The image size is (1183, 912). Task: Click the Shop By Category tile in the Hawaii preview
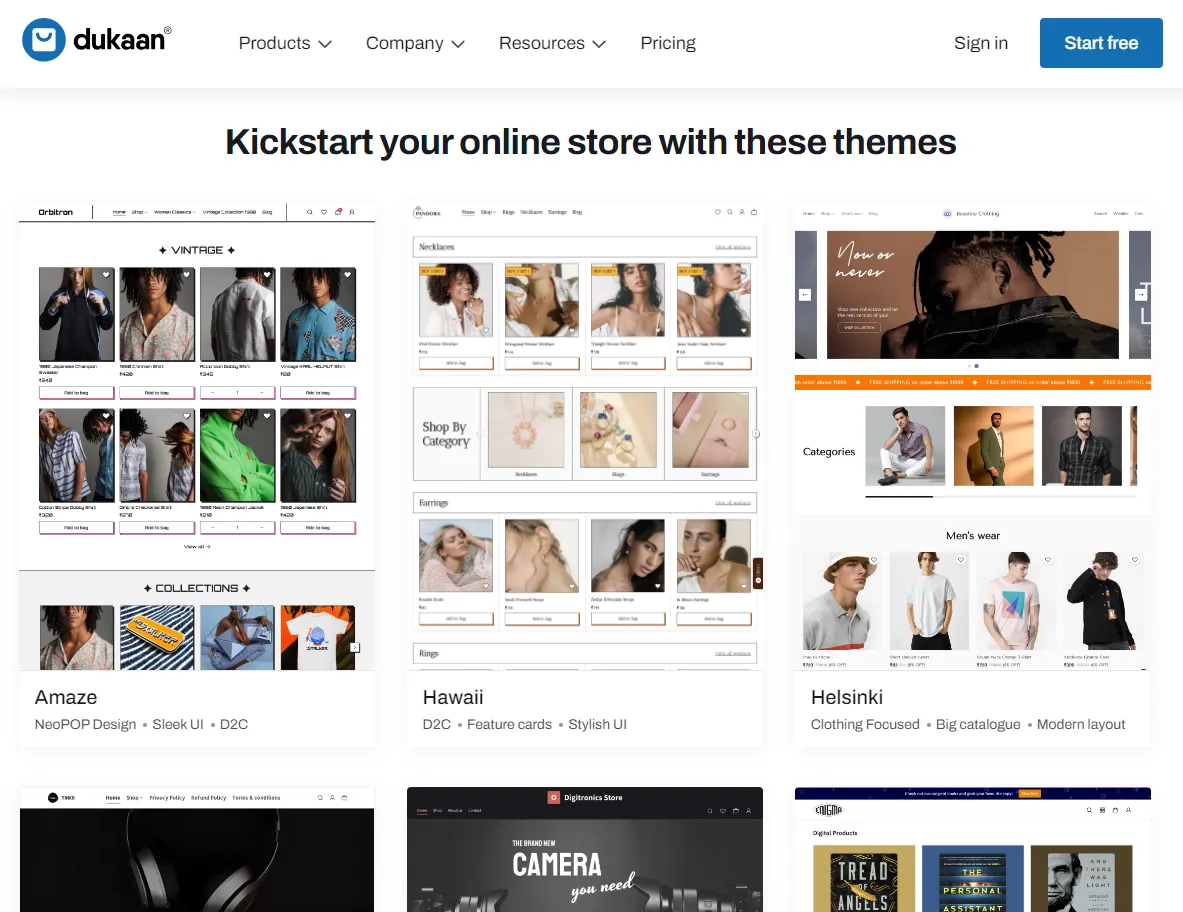446,434
